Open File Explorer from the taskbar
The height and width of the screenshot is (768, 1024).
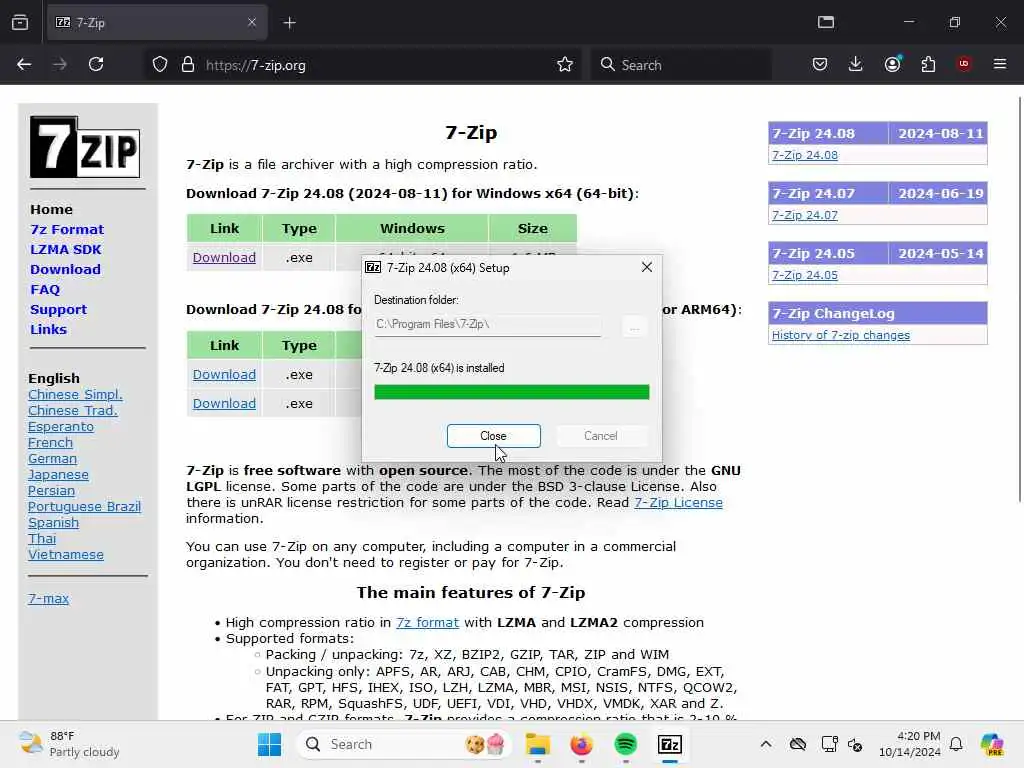(537, 744)
